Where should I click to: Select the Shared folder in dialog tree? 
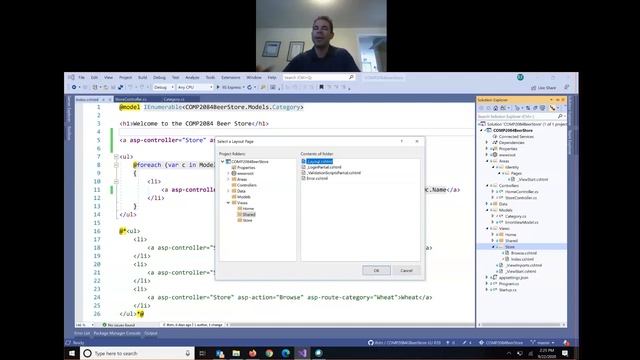pos(246,214)
